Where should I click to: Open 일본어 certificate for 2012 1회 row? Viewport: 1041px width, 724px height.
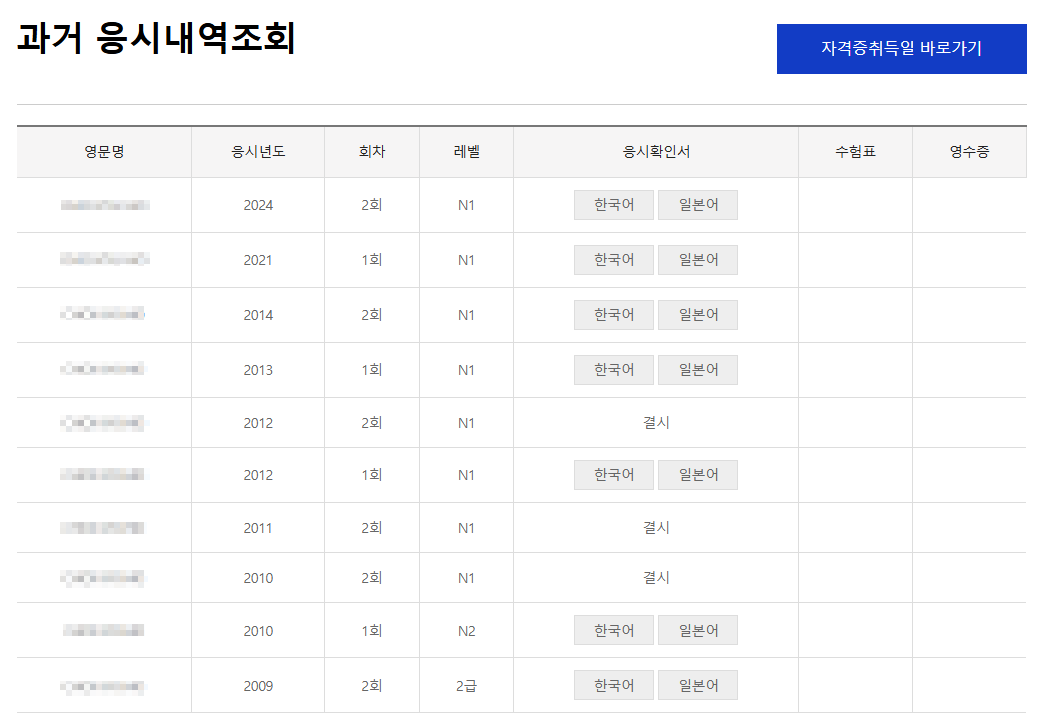point(698,475)
